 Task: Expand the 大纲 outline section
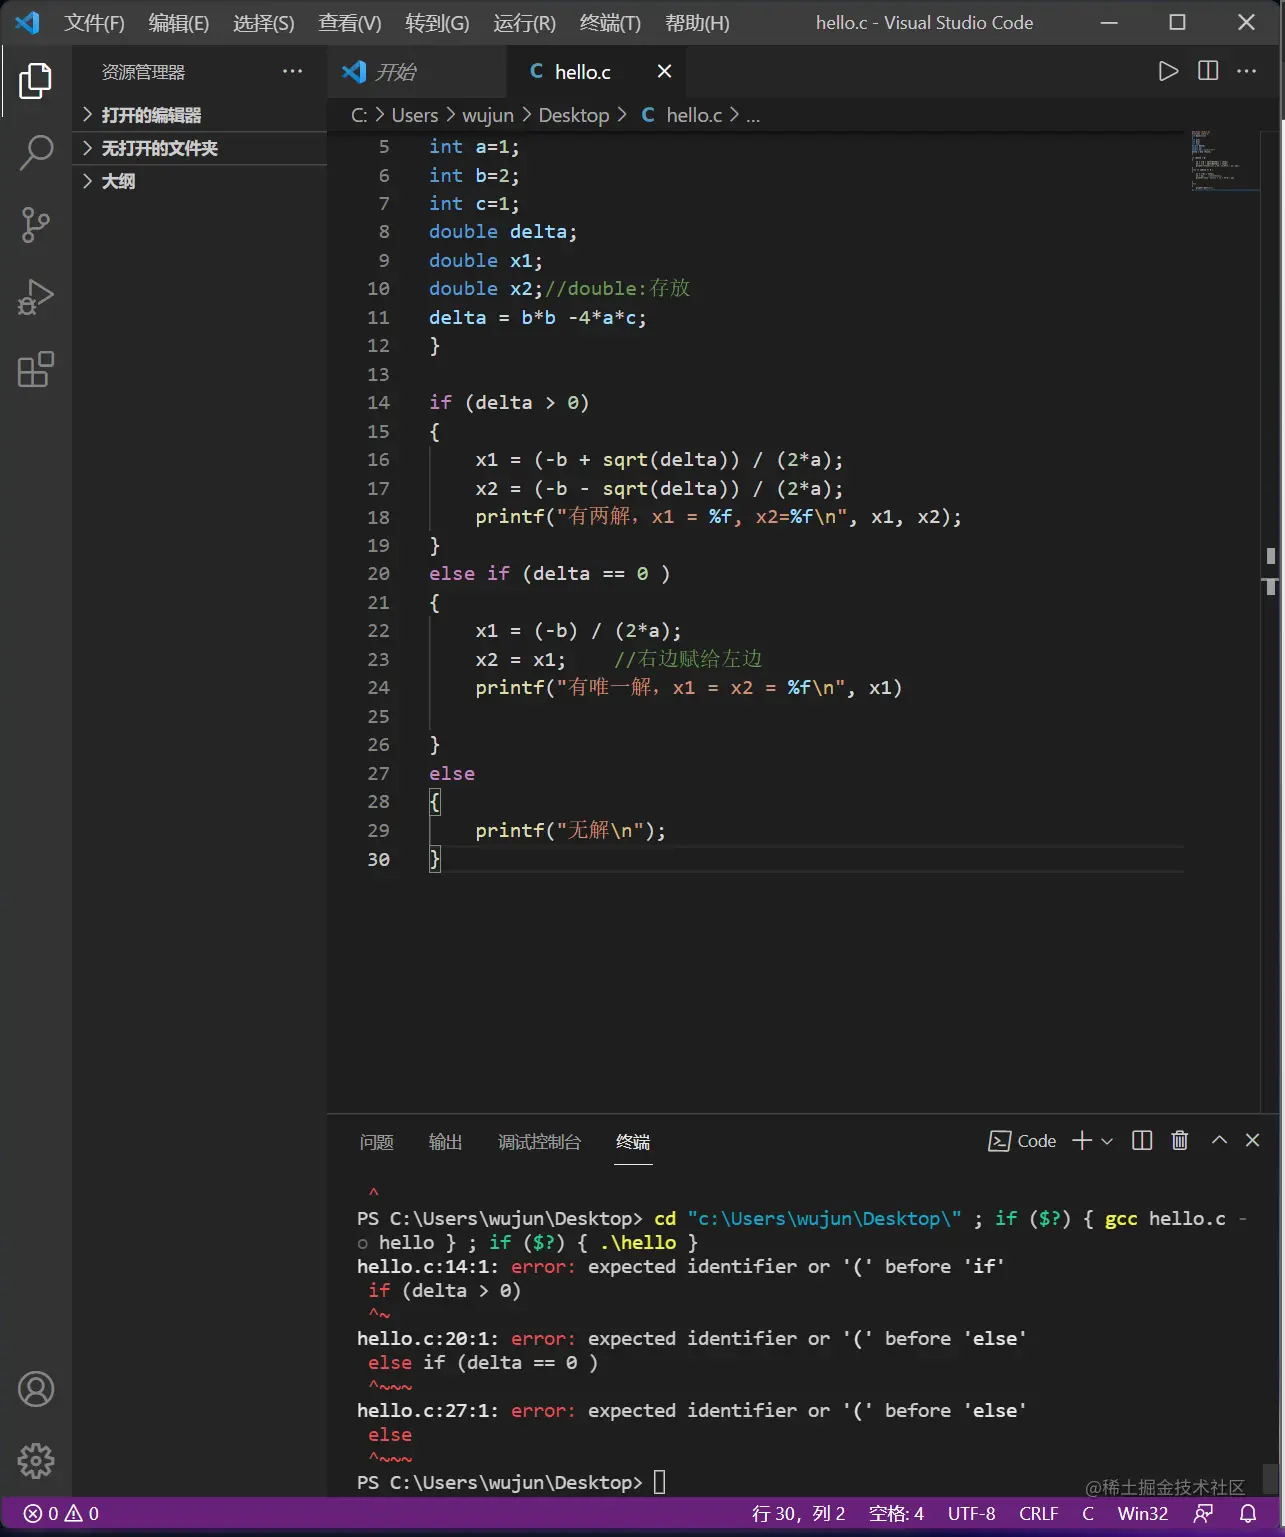point(118,181)
